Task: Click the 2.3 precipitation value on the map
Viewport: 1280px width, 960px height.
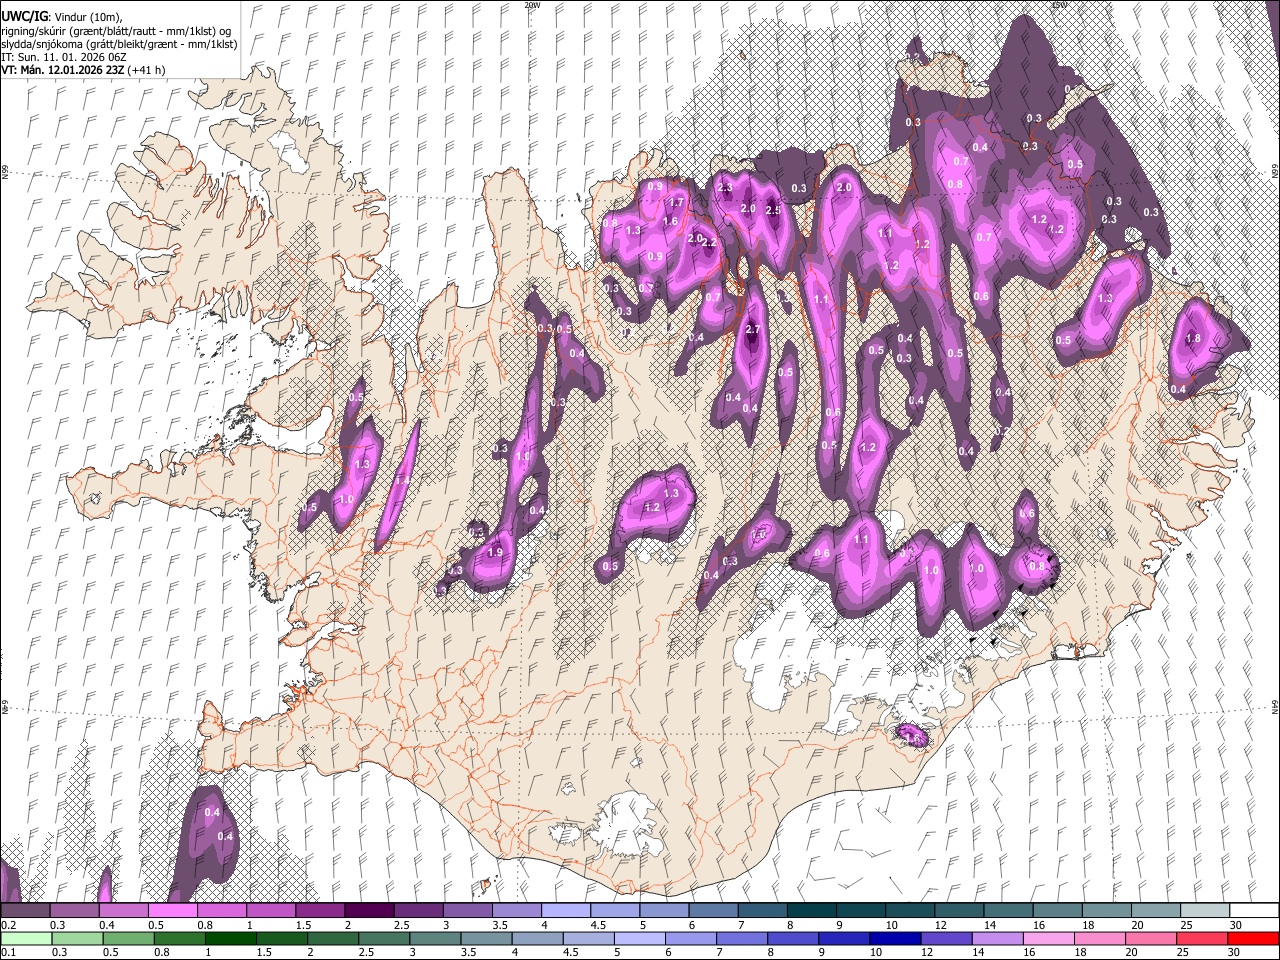Action: [x=725, y=187]
